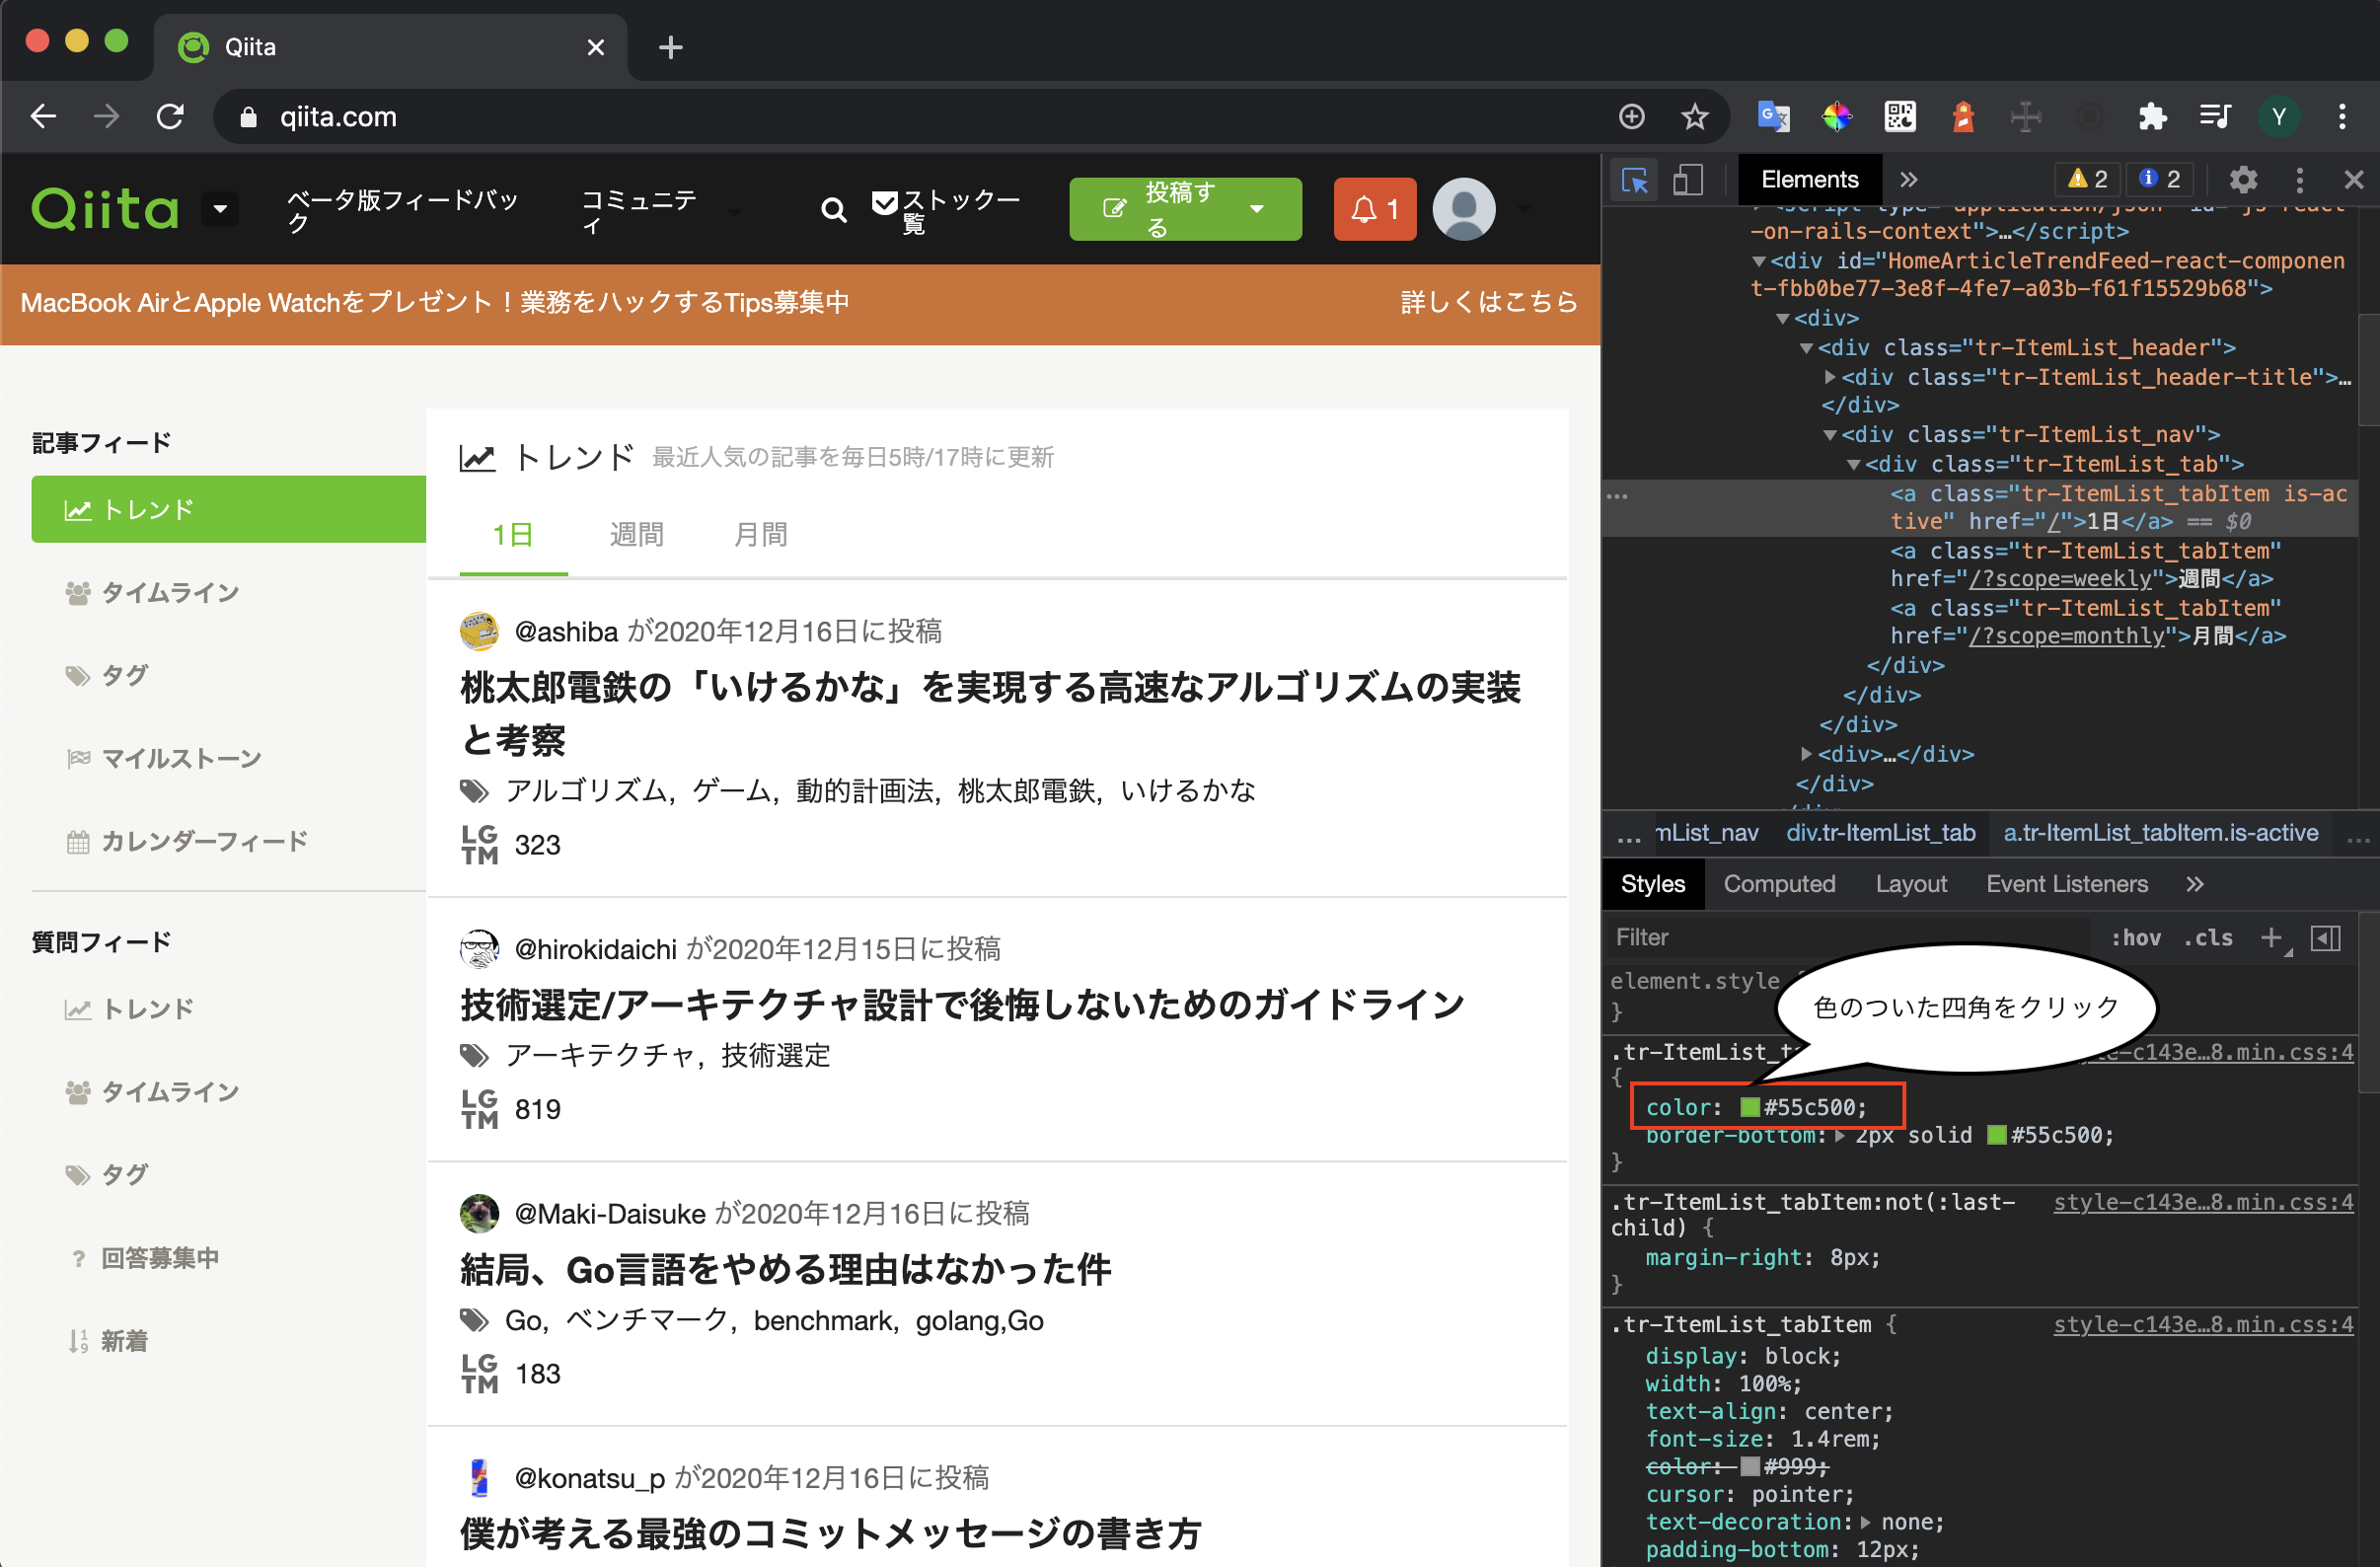Open the QR code extension icon

pos(1899,116)
